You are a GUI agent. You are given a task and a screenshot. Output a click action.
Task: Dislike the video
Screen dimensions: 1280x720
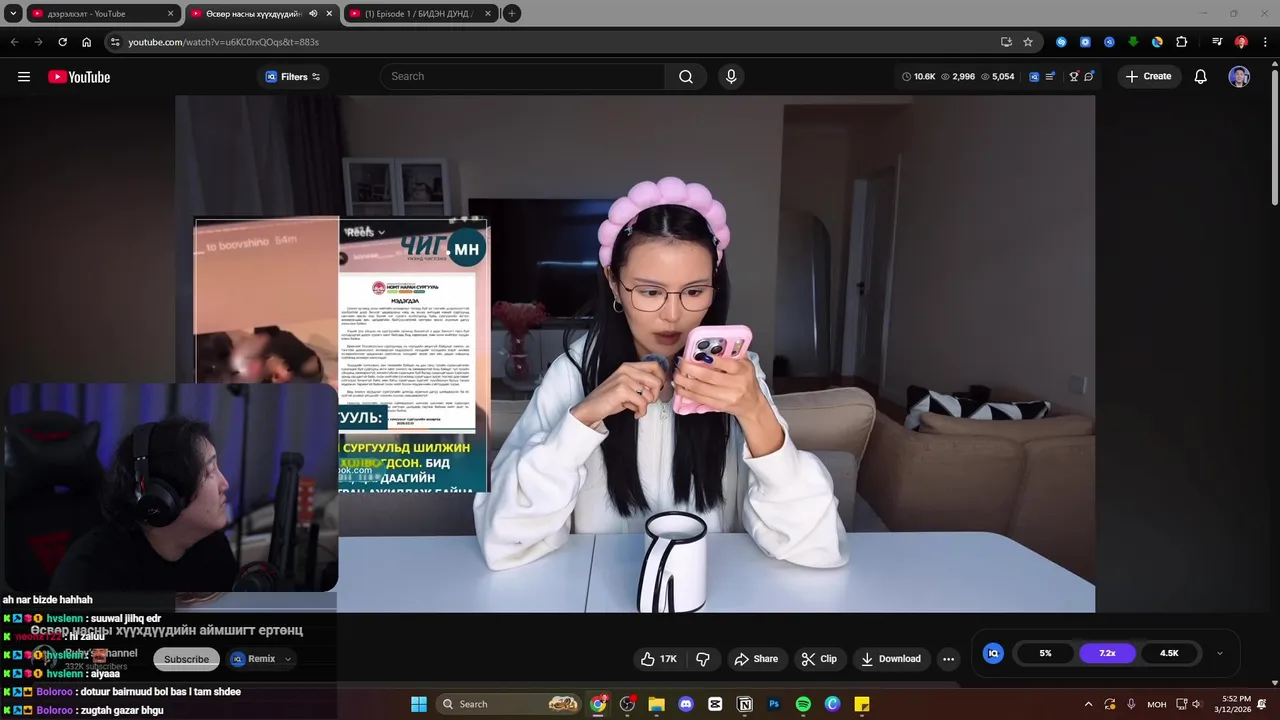coord(703,659)
